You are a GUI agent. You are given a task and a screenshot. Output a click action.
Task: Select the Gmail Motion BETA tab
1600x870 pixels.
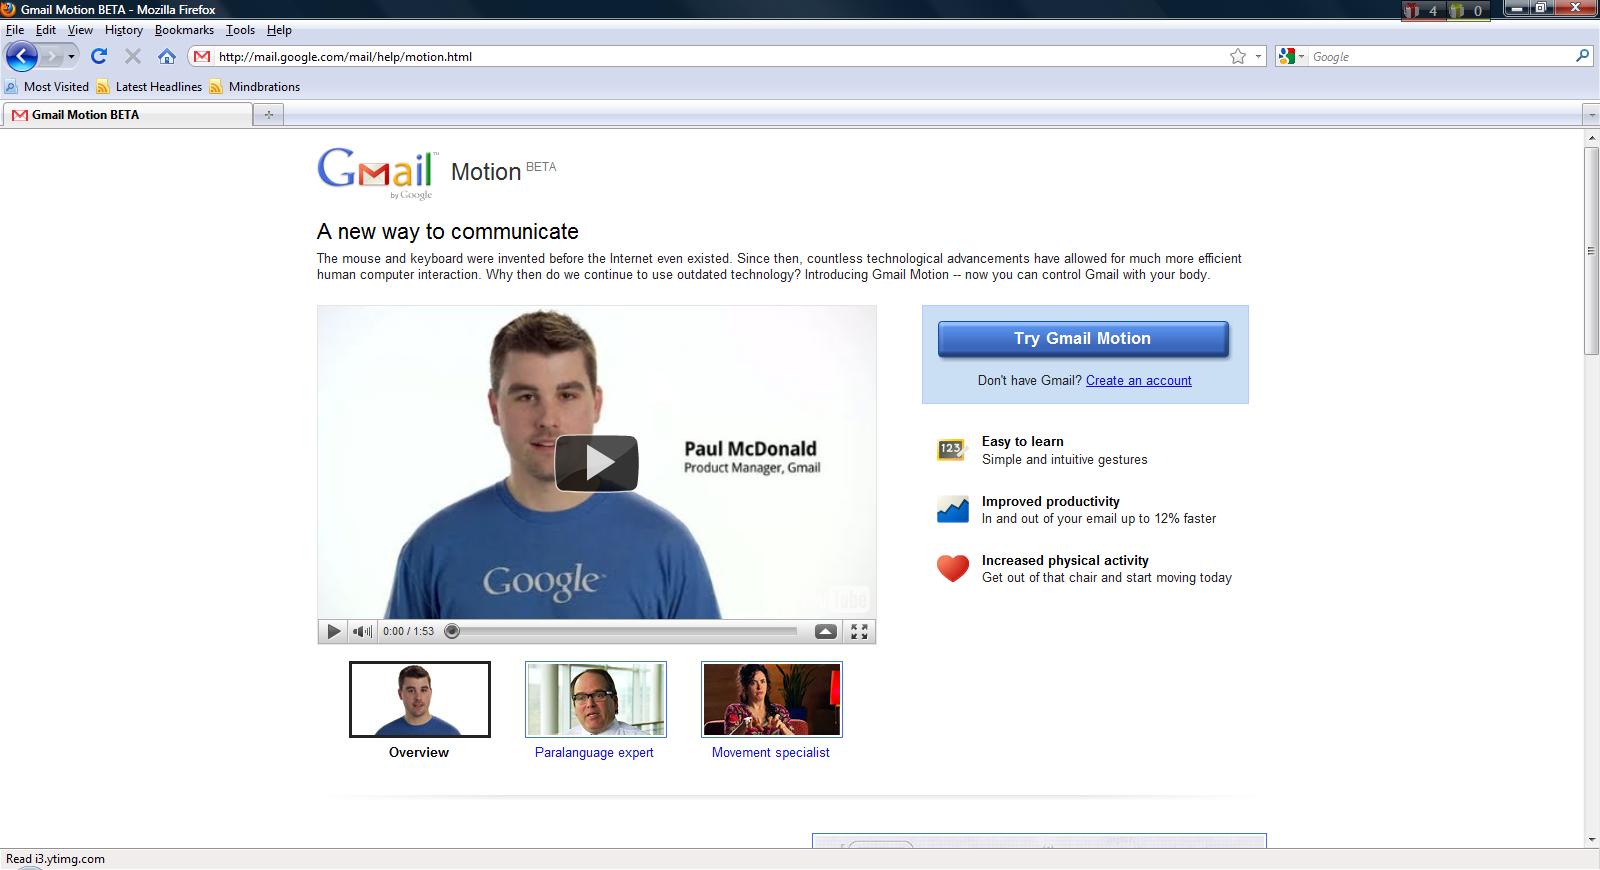(127, 115)
